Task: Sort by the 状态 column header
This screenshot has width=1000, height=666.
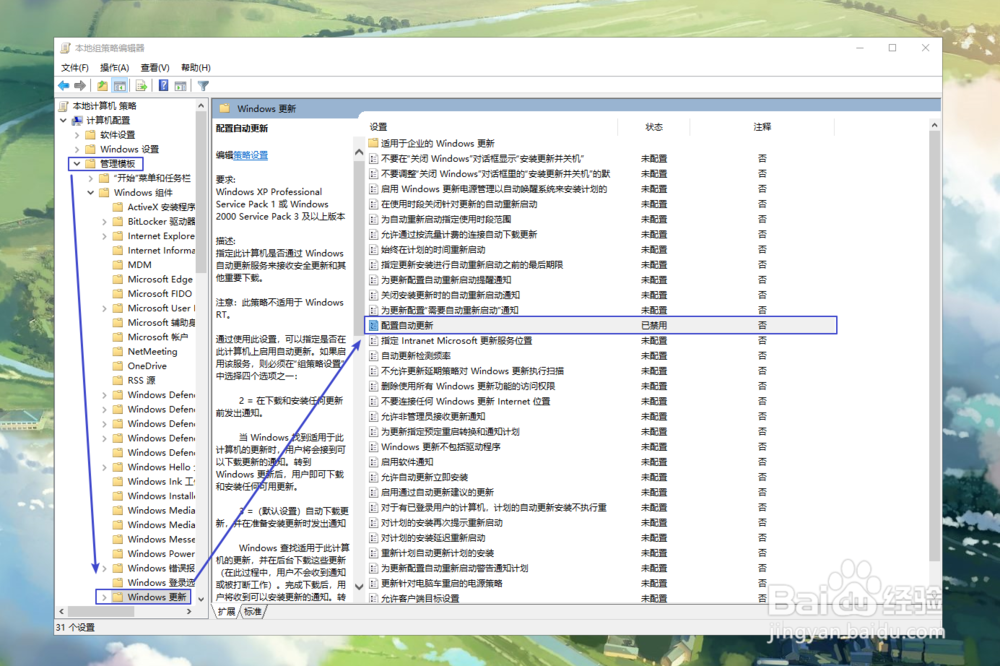Action: [x=654, y=127]
